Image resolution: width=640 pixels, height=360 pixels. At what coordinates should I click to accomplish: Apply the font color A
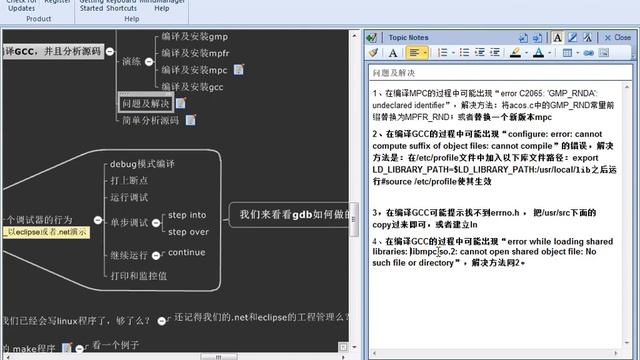pyautogui.click(x=538, y=53)
